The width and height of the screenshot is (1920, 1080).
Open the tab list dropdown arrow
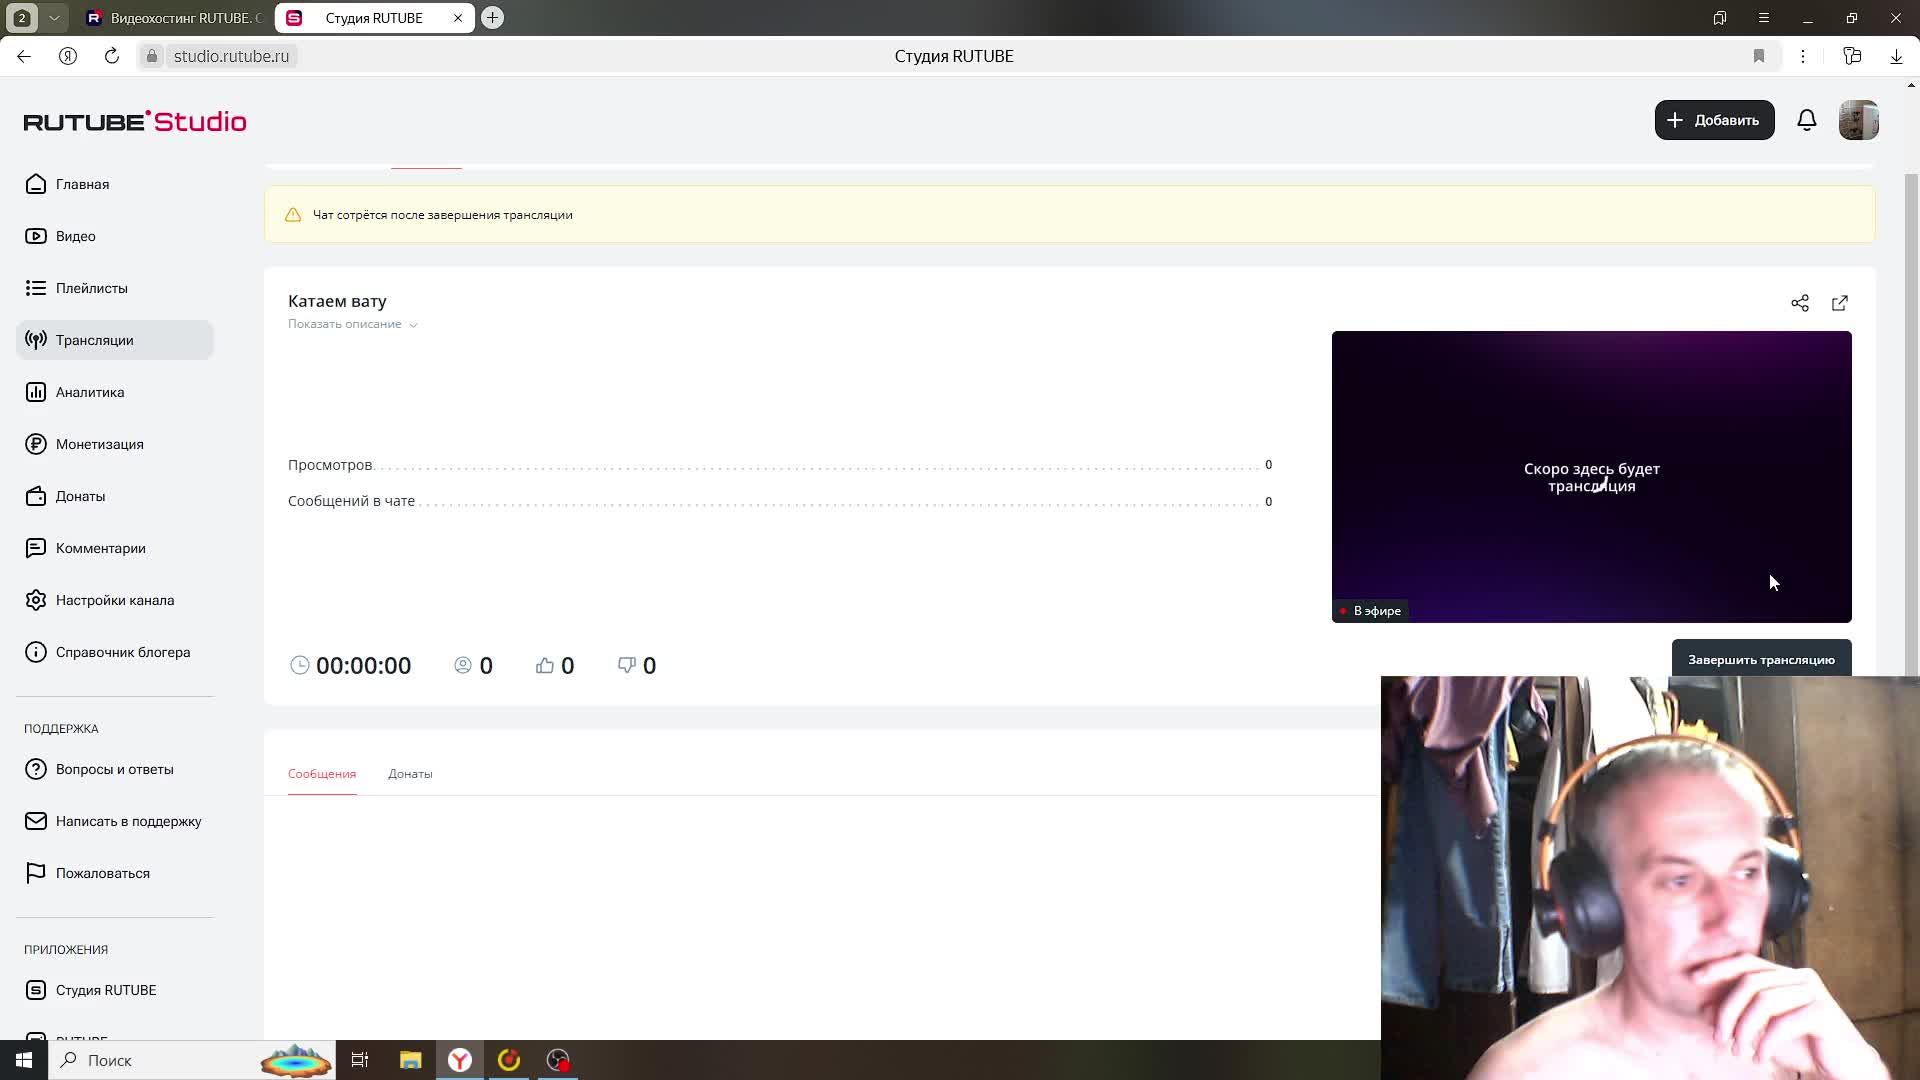(x=54, y=18)
